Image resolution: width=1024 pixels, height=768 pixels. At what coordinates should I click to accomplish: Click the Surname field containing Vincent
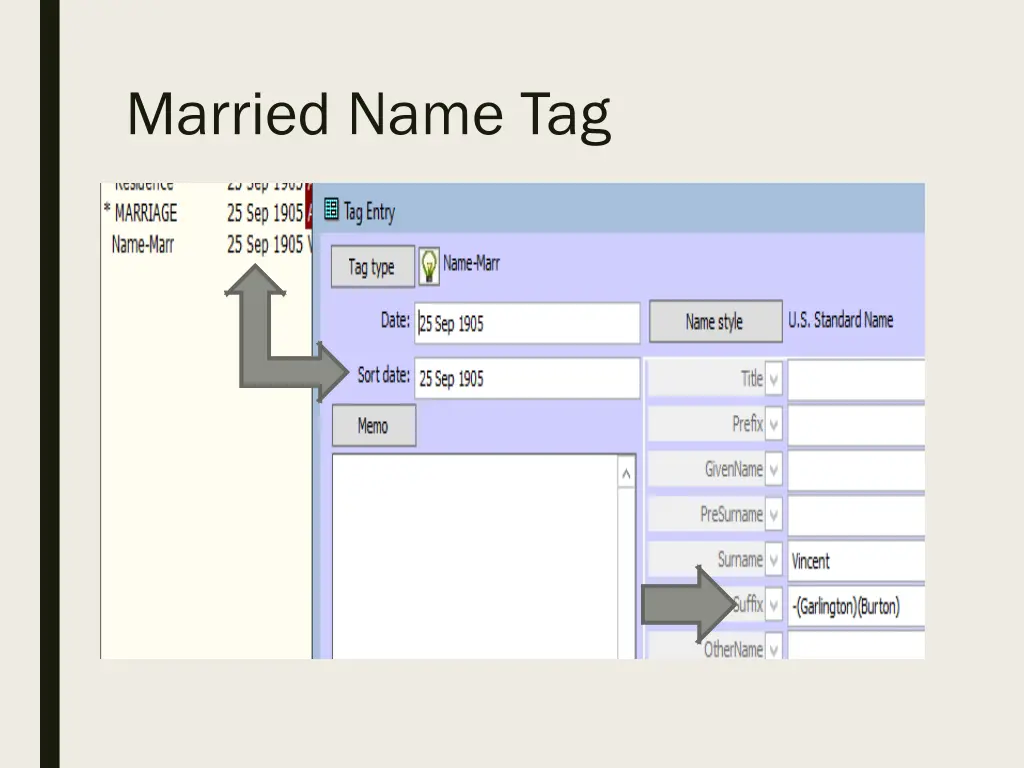tap(856, 561)
